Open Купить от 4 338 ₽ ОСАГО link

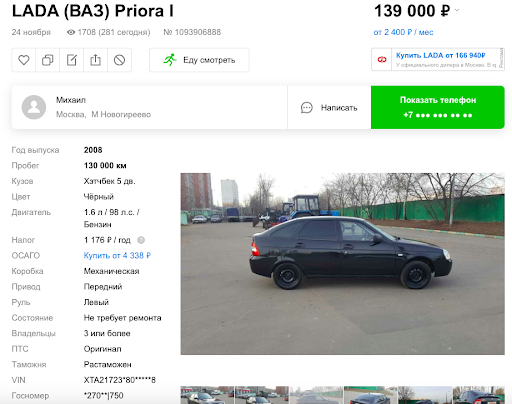[x=117, y=256]
